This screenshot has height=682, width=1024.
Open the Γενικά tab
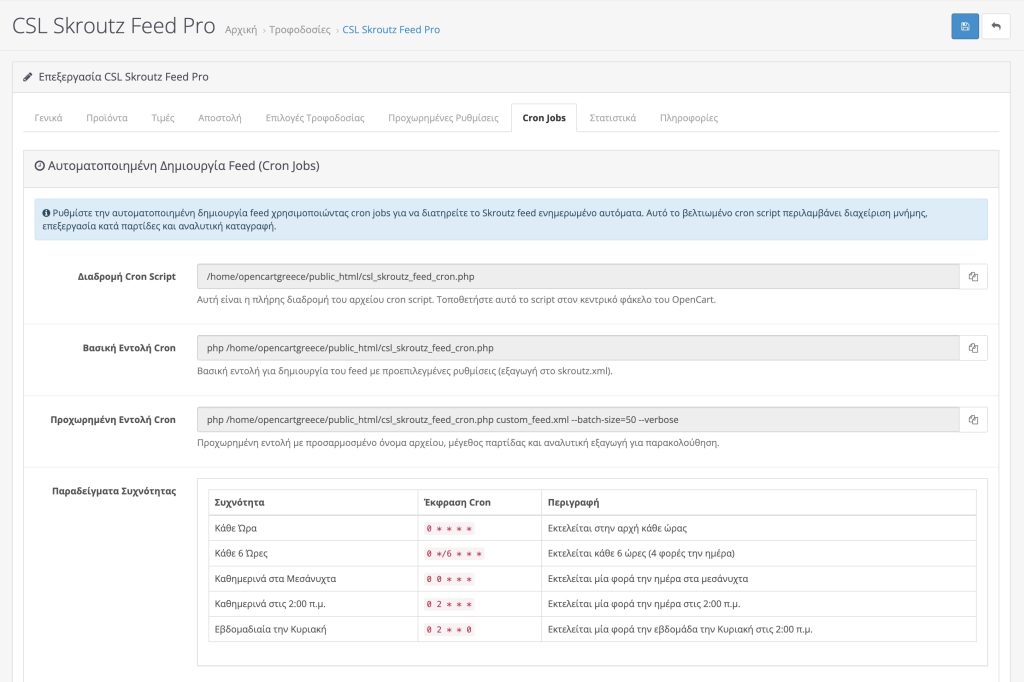[48, 118]
